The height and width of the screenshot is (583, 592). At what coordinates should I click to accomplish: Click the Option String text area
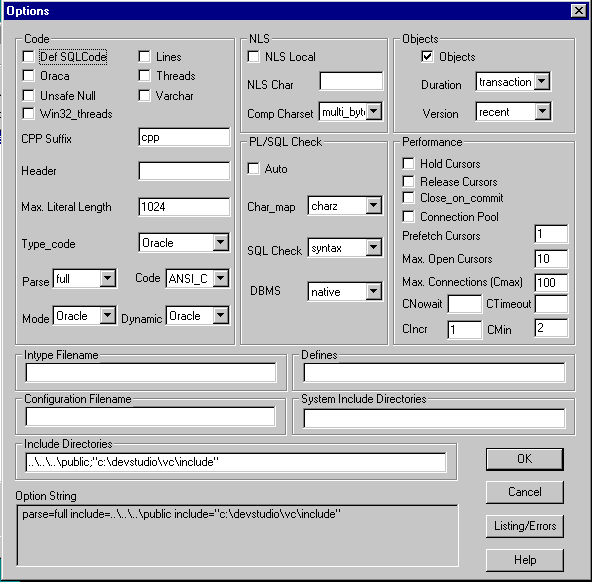pos(237,536)
